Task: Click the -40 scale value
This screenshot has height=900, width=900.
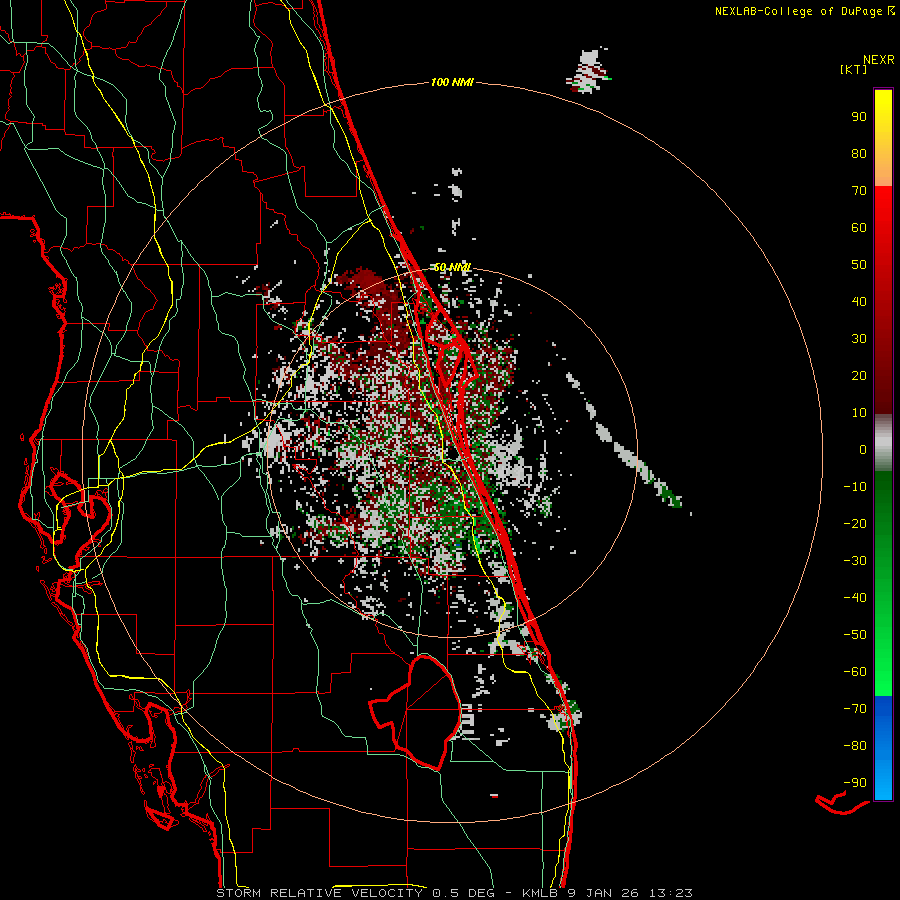Action: tap(855, 598)
